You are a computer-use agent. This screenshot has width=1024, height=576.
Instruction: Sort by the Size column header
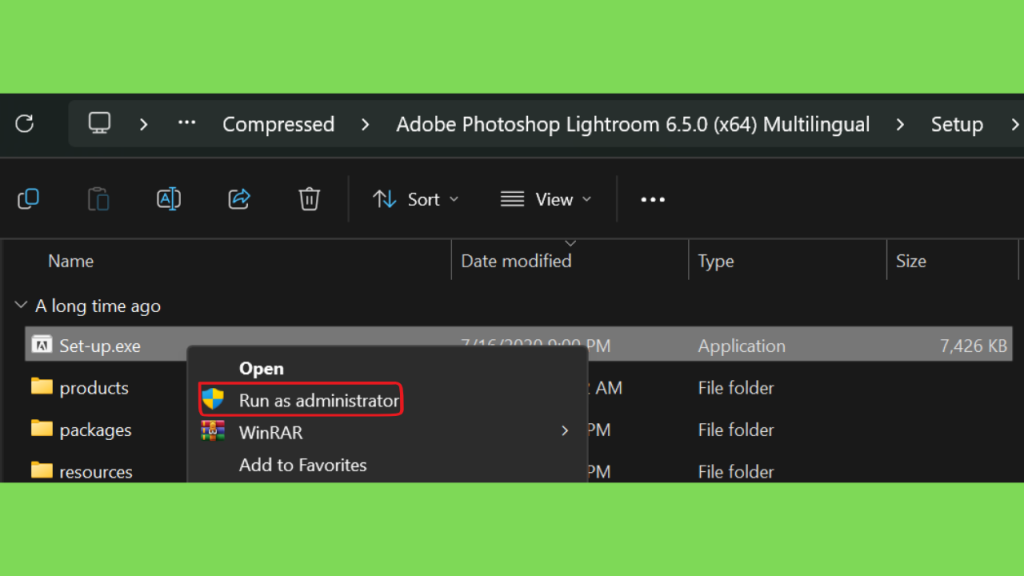[x=911, y=261]
